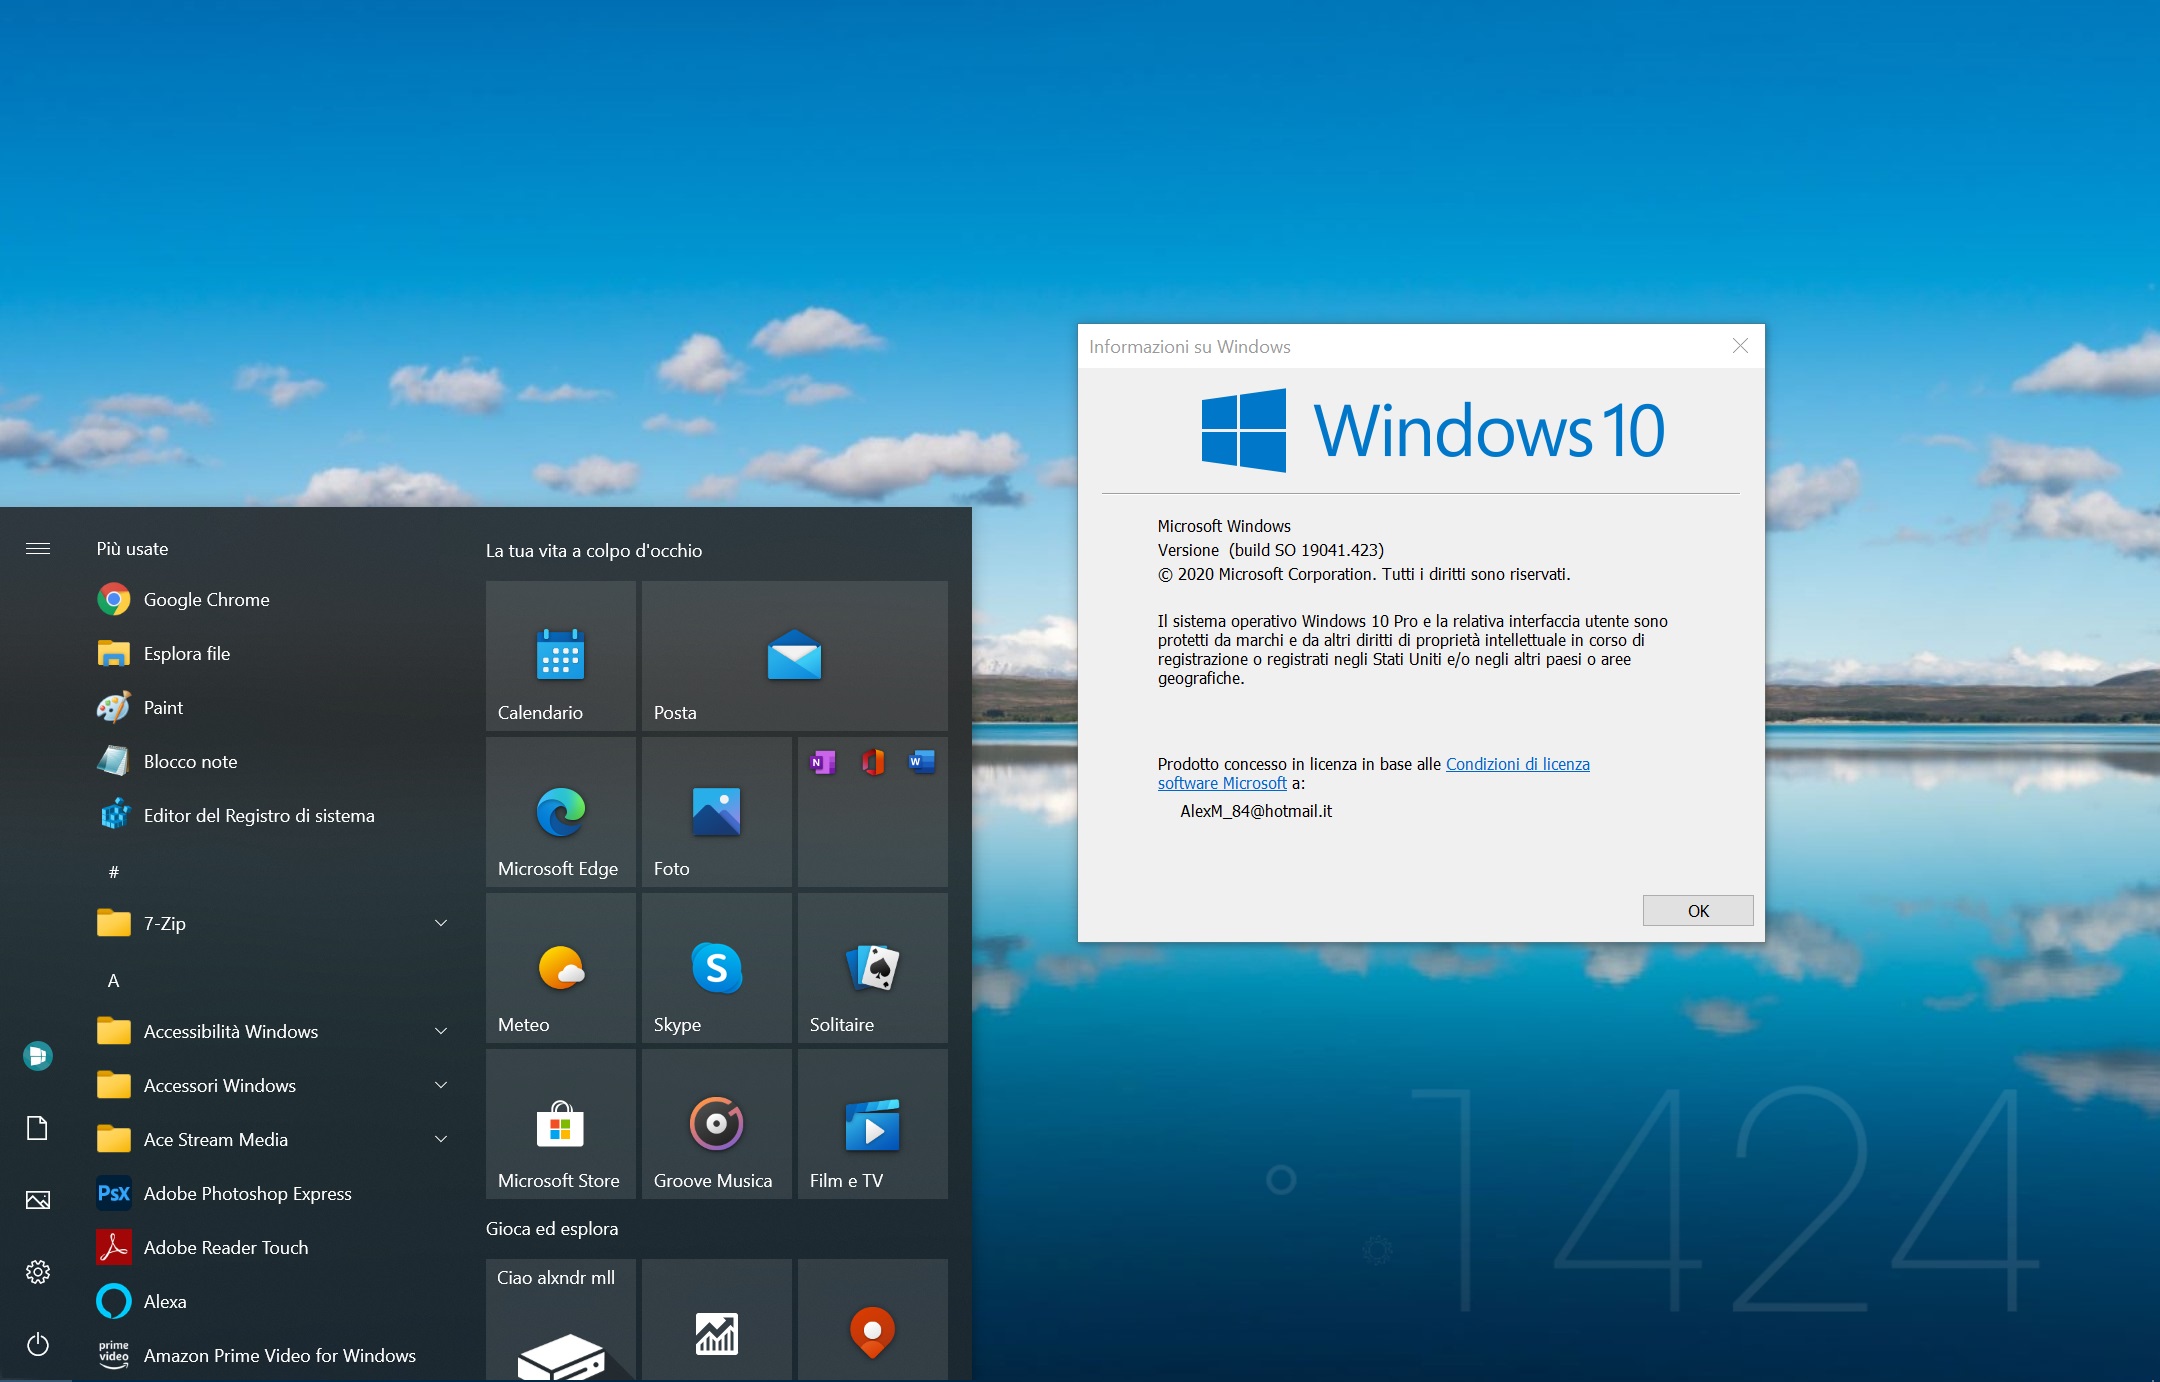Expand the Accessibilità Windows folder
The width and height of the screenshot is (2160, 1382).
(x=270, y=1032)
